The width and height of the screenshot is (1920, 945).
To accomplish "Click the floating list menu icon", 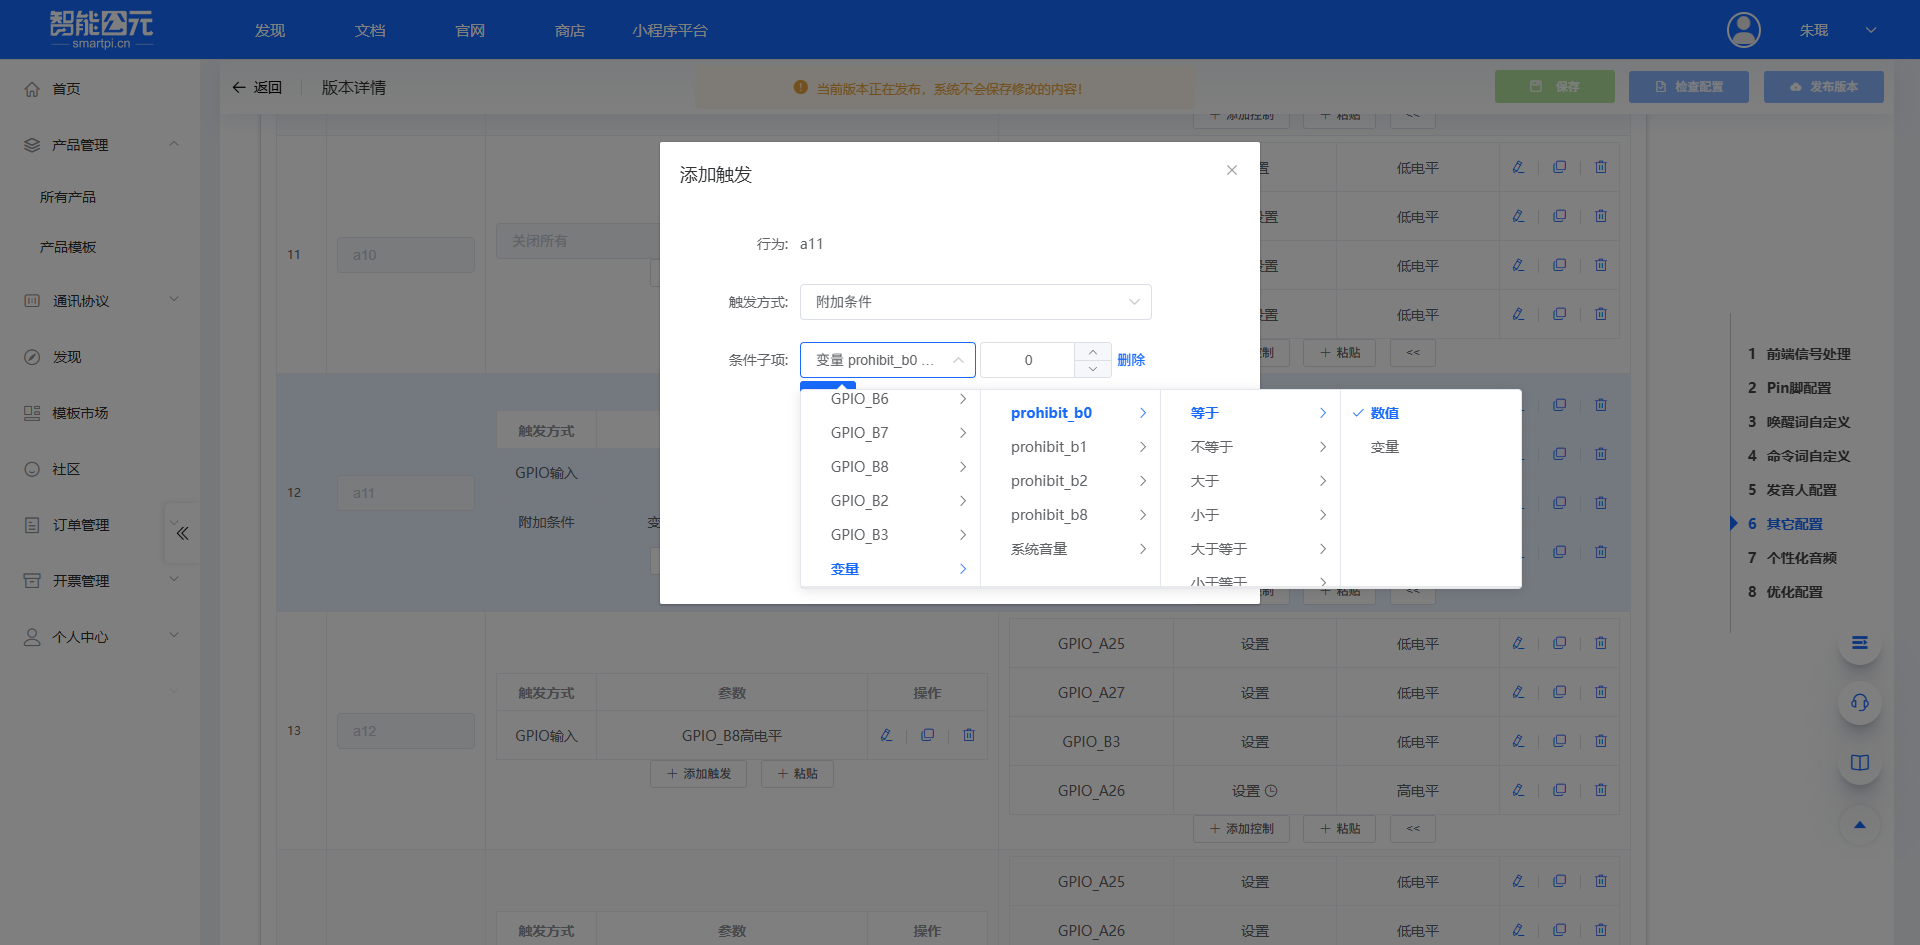I will point(1859,643).
